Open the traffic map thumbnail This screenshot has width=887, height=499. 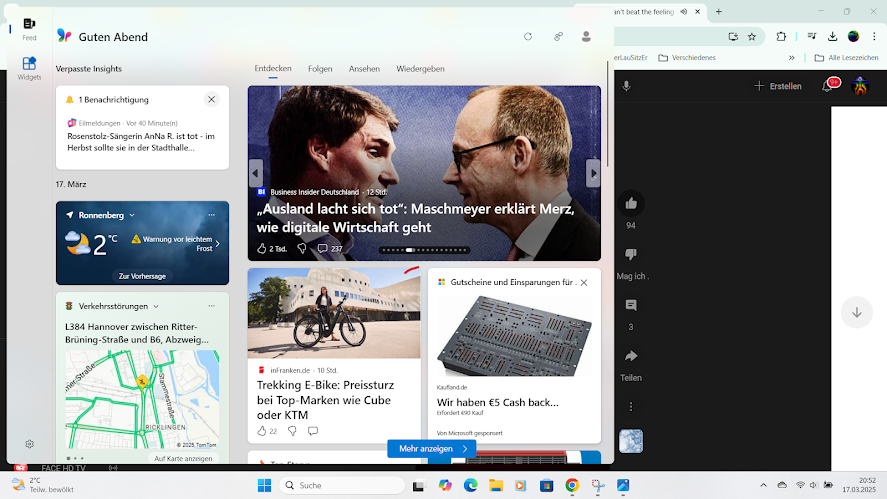[x=142, y=399]
